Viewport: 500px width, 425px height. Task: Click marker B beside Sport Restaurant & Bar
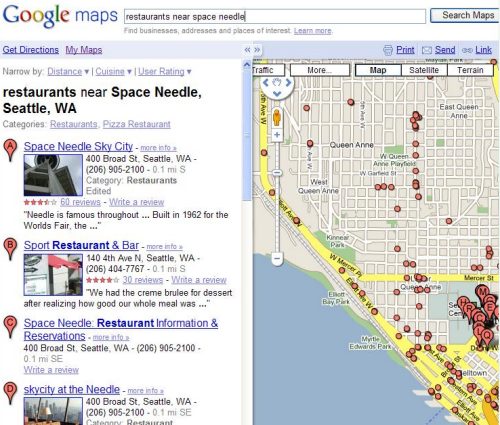point(10,249)
